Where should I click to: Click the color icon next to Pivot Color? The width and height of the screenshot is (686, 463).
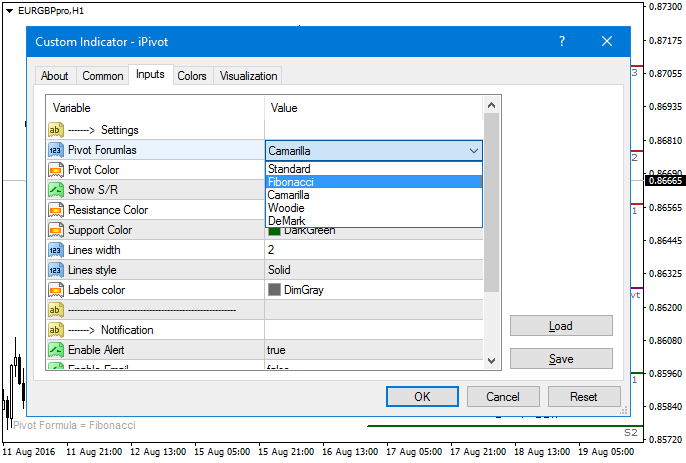[x=56, y=170]
